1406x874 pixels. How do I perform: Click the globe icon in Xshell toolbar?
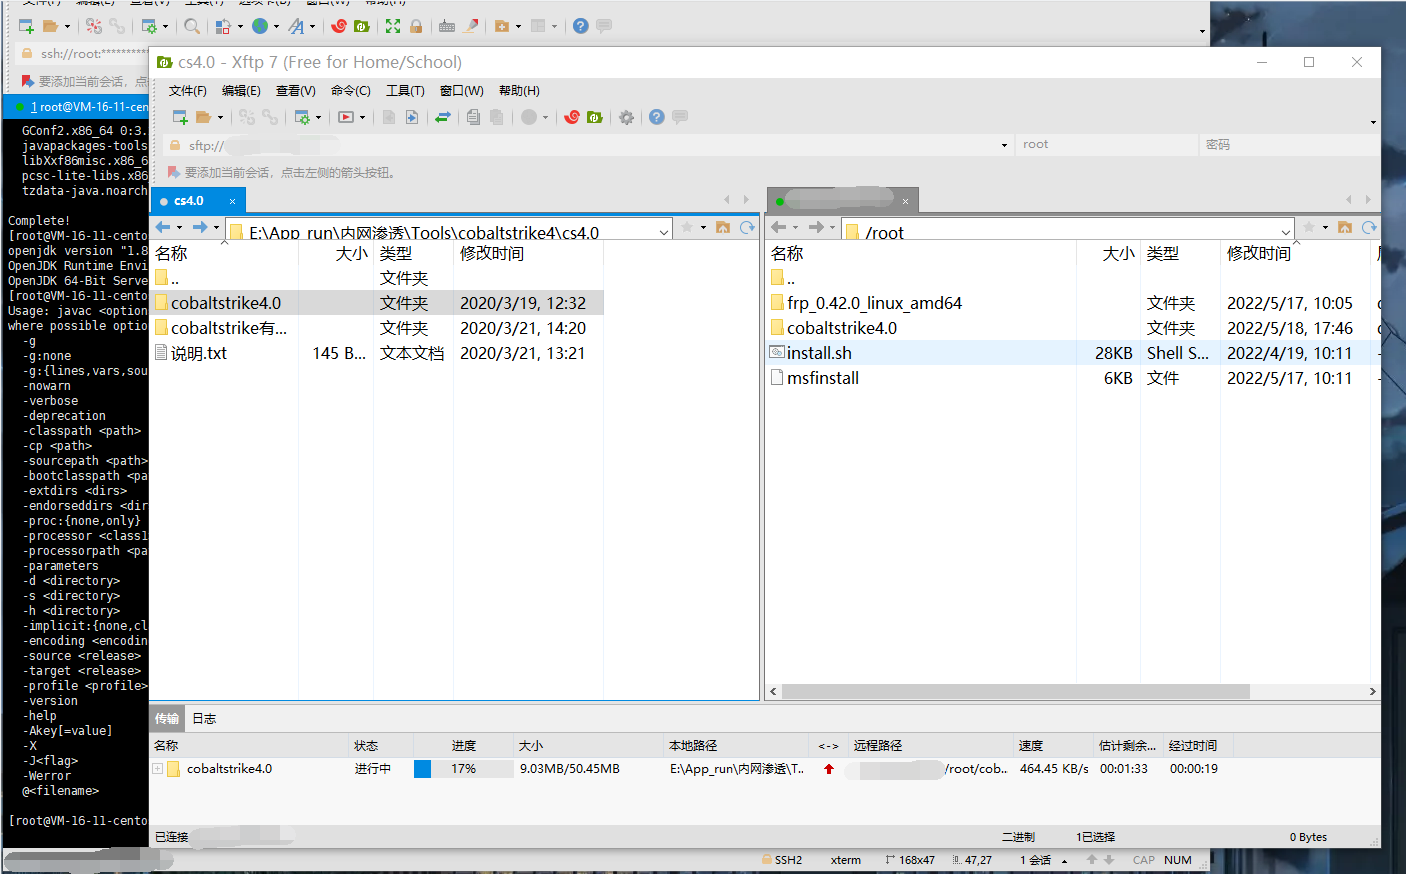[260, 26]
